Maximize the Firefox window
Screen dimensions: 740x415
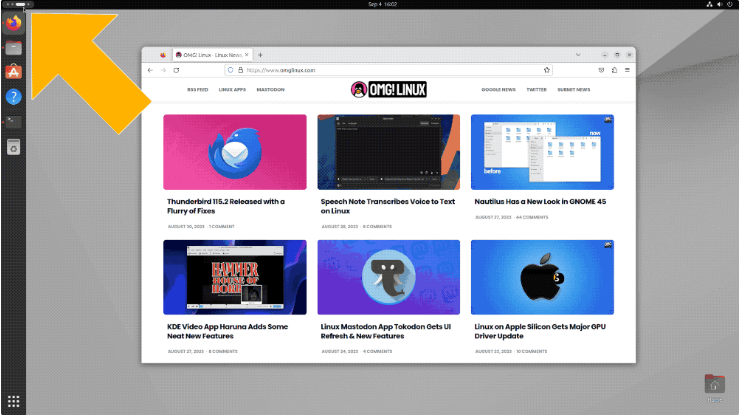tap(617, 55)
